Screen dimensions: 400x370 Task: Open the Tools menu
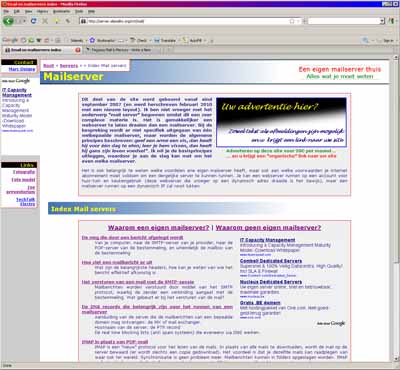click(x=79, y=11)
